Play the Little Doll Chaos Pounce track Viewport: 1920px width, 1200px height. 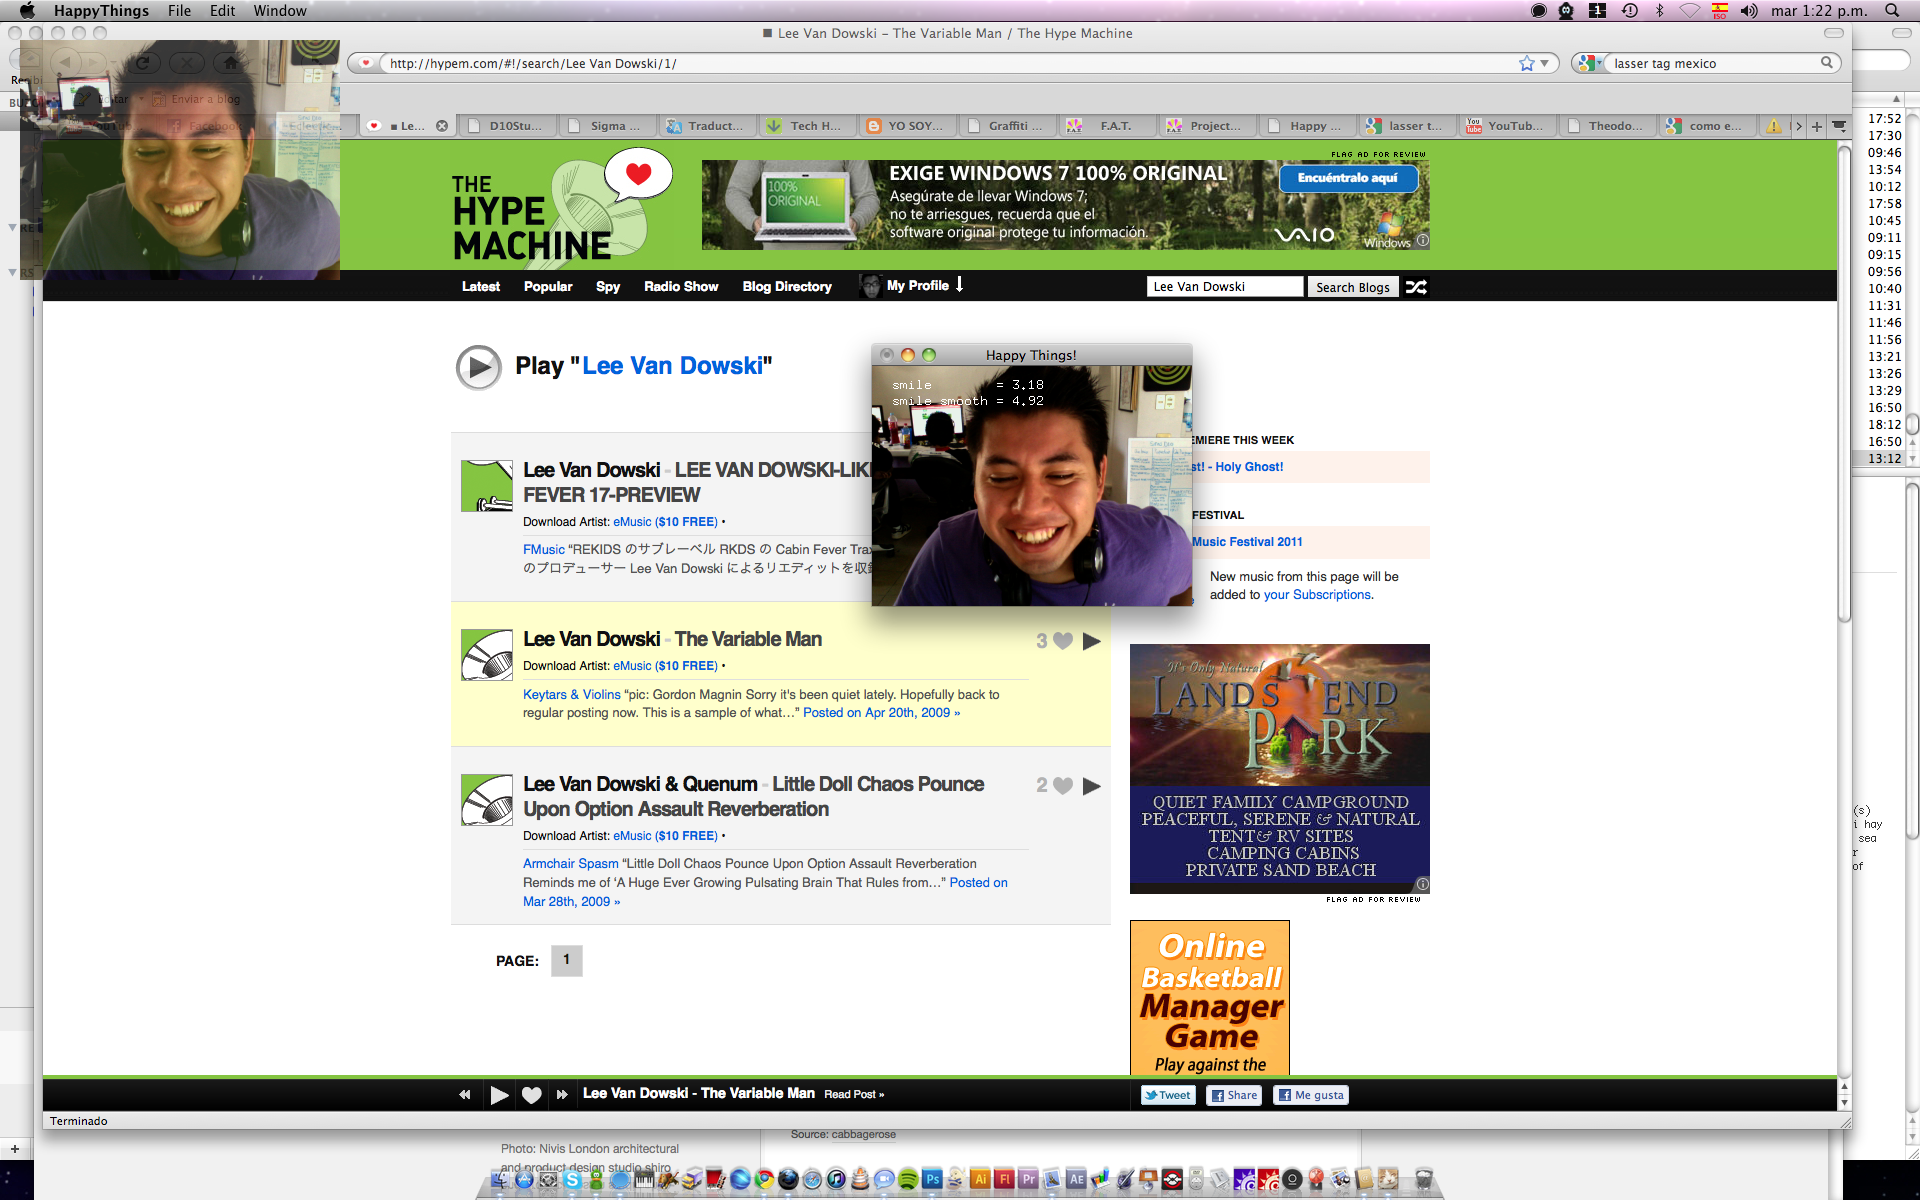click(1092, 786)
